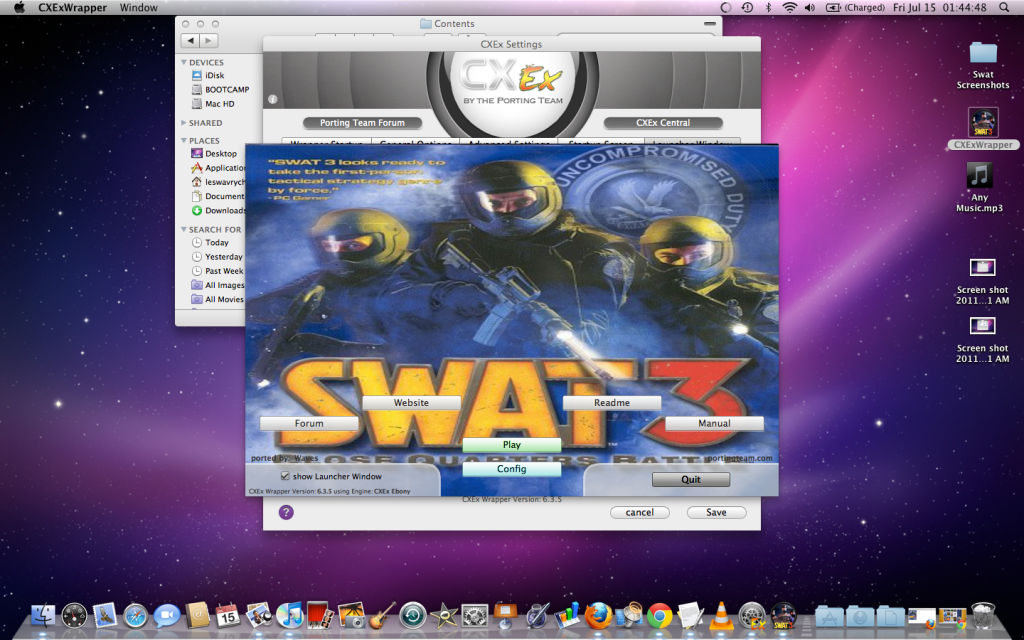Launch iMovie from the dock
This screenshot has height=640, width=1024.
tap(444, 615)
